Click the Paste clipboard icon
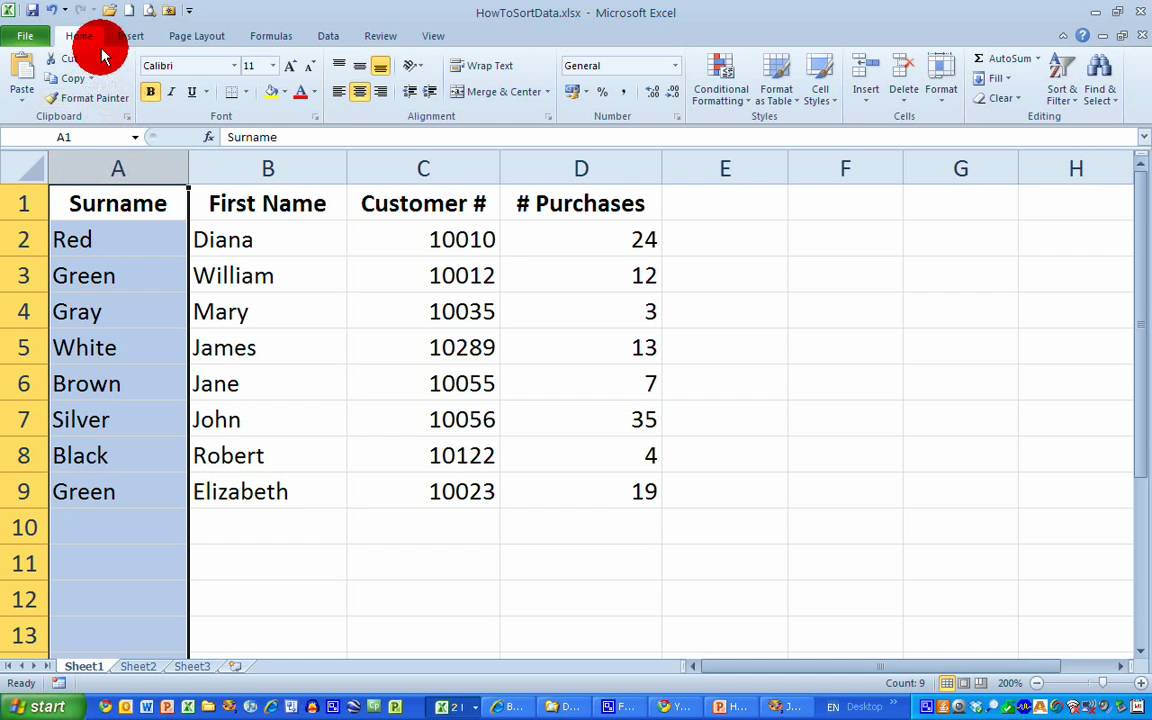The width and height of the screenshot is (1152, 720). [22, 66]
